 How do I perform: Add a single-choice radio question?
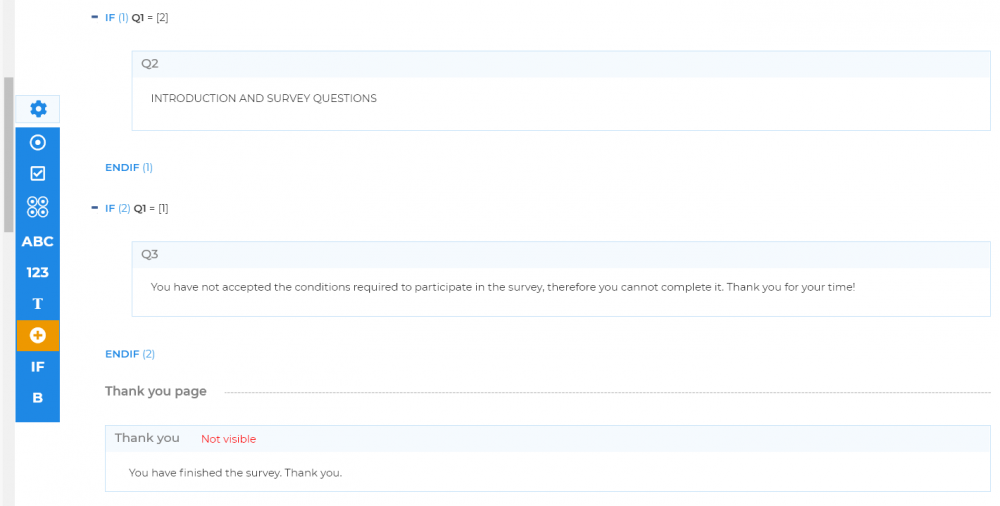tap(38, 142)
